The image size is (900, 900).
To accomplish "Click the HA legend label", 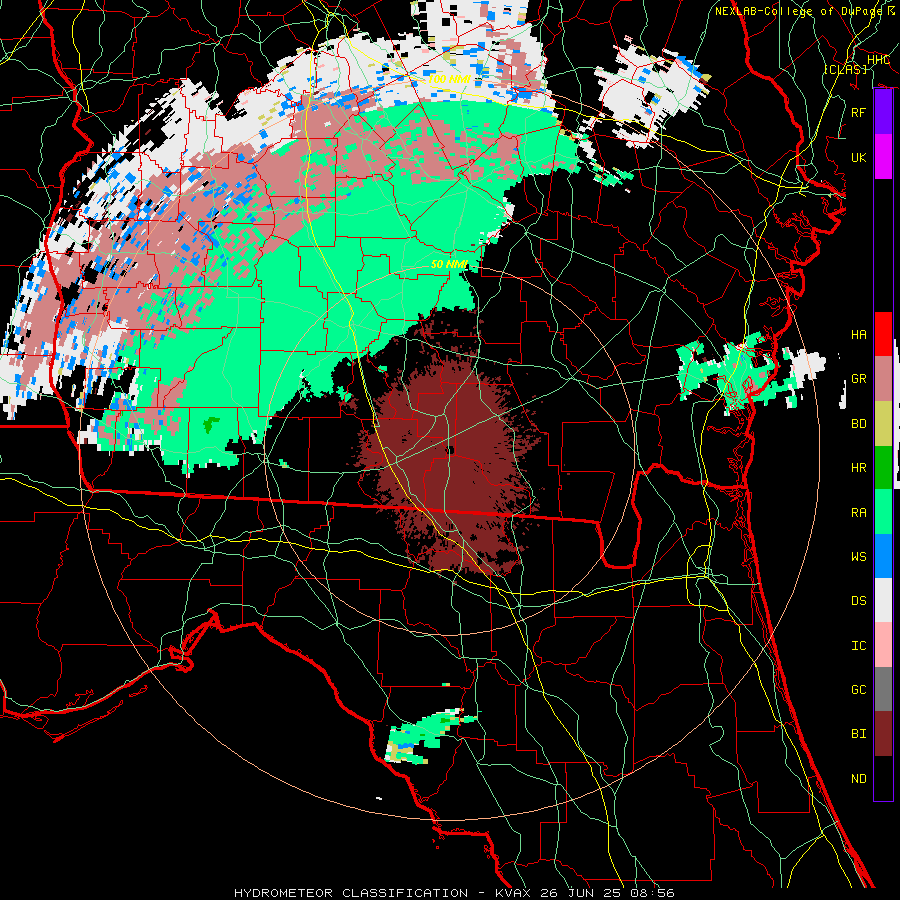I will [x=858, y=334].
